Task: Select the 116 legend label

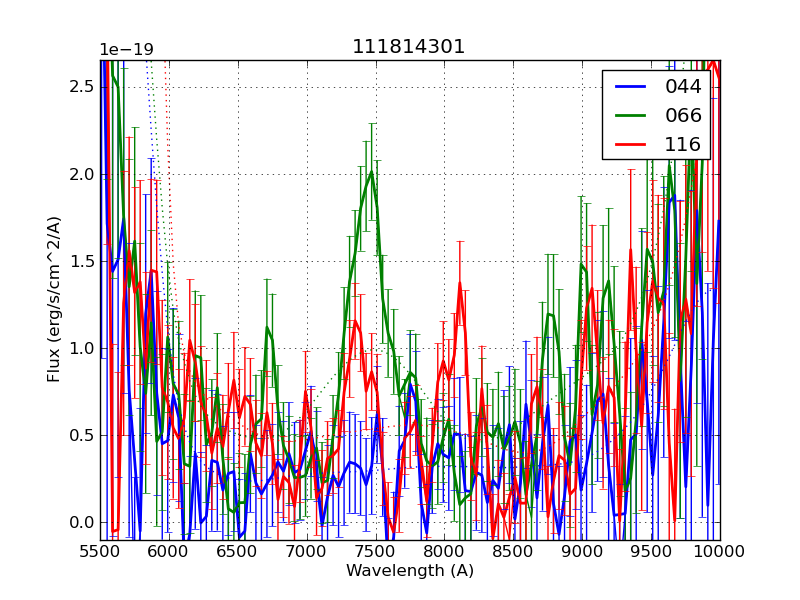Action: point(683,144)
